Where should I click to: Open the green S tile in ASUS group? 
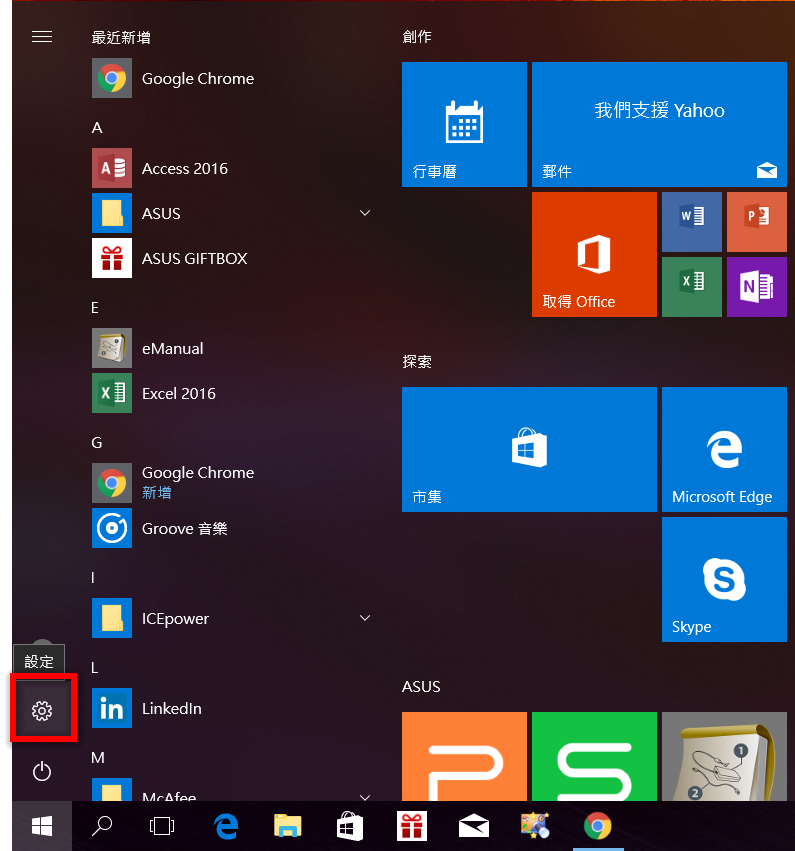[594, 756]
